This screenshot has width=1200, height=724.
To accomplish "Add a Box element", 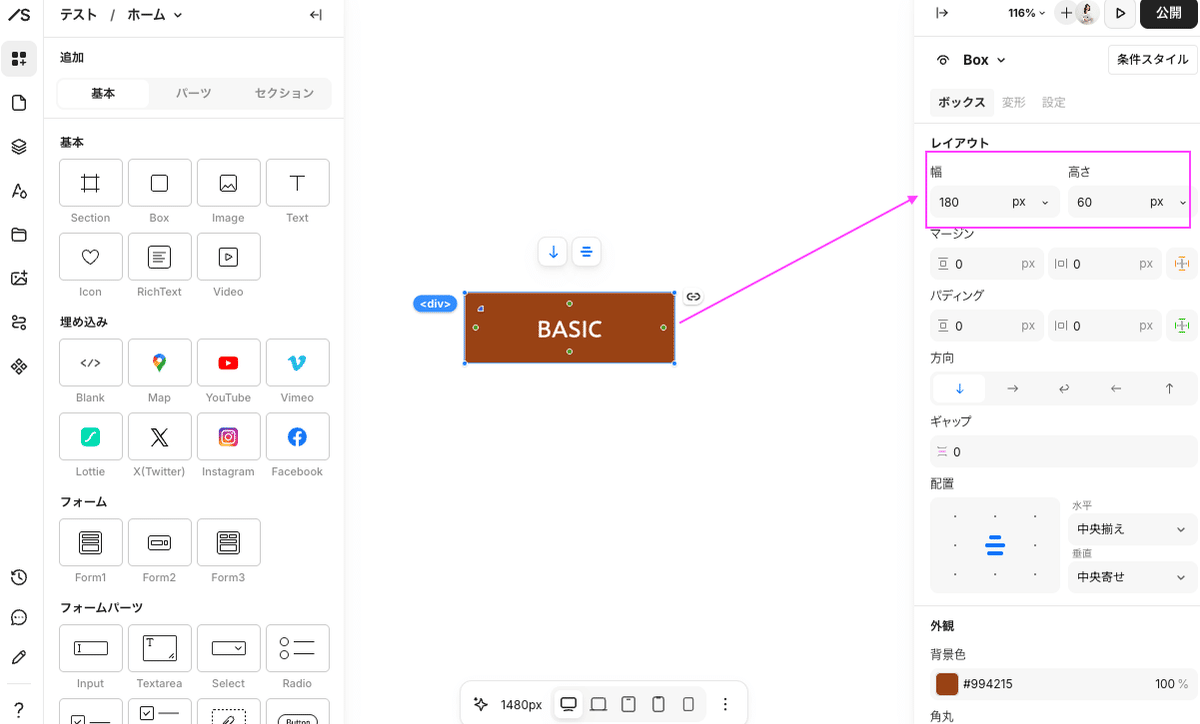I will [160, 183].
